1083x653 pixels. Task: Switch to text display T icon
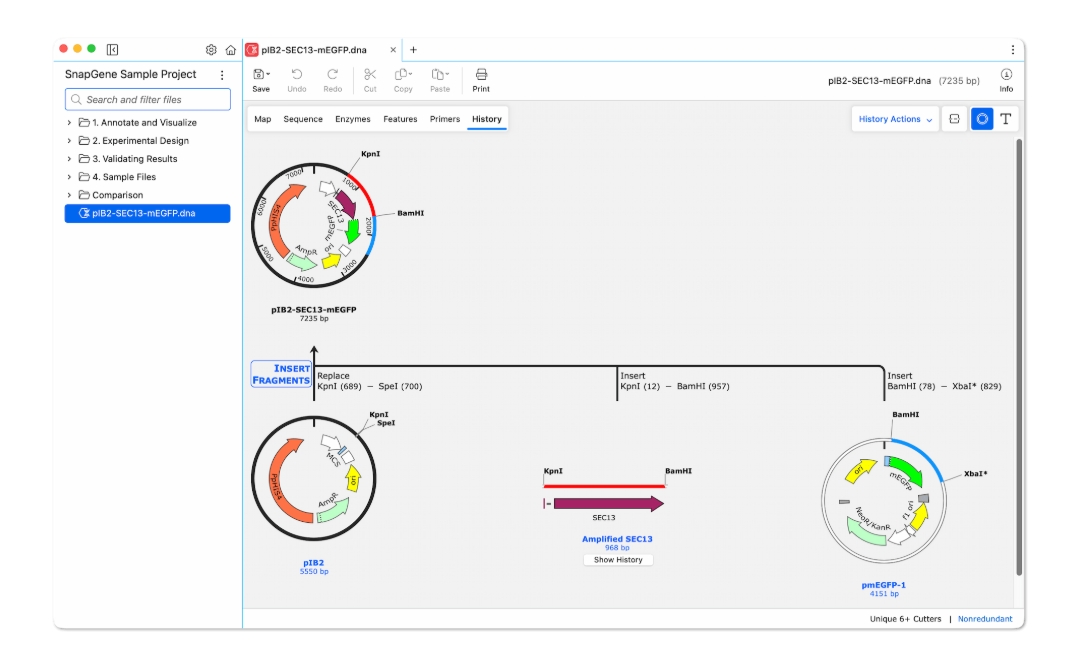[1006, 119]
